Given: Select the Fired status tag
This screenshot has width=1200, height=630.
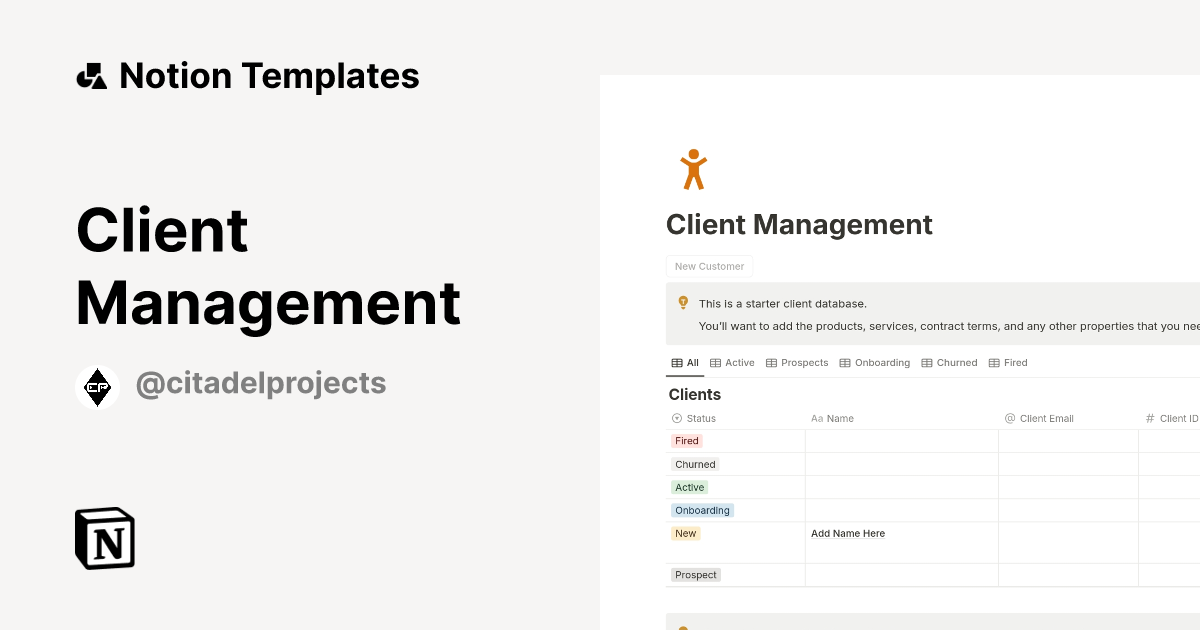Looking at the screenshot, I should tap(686, 440).
